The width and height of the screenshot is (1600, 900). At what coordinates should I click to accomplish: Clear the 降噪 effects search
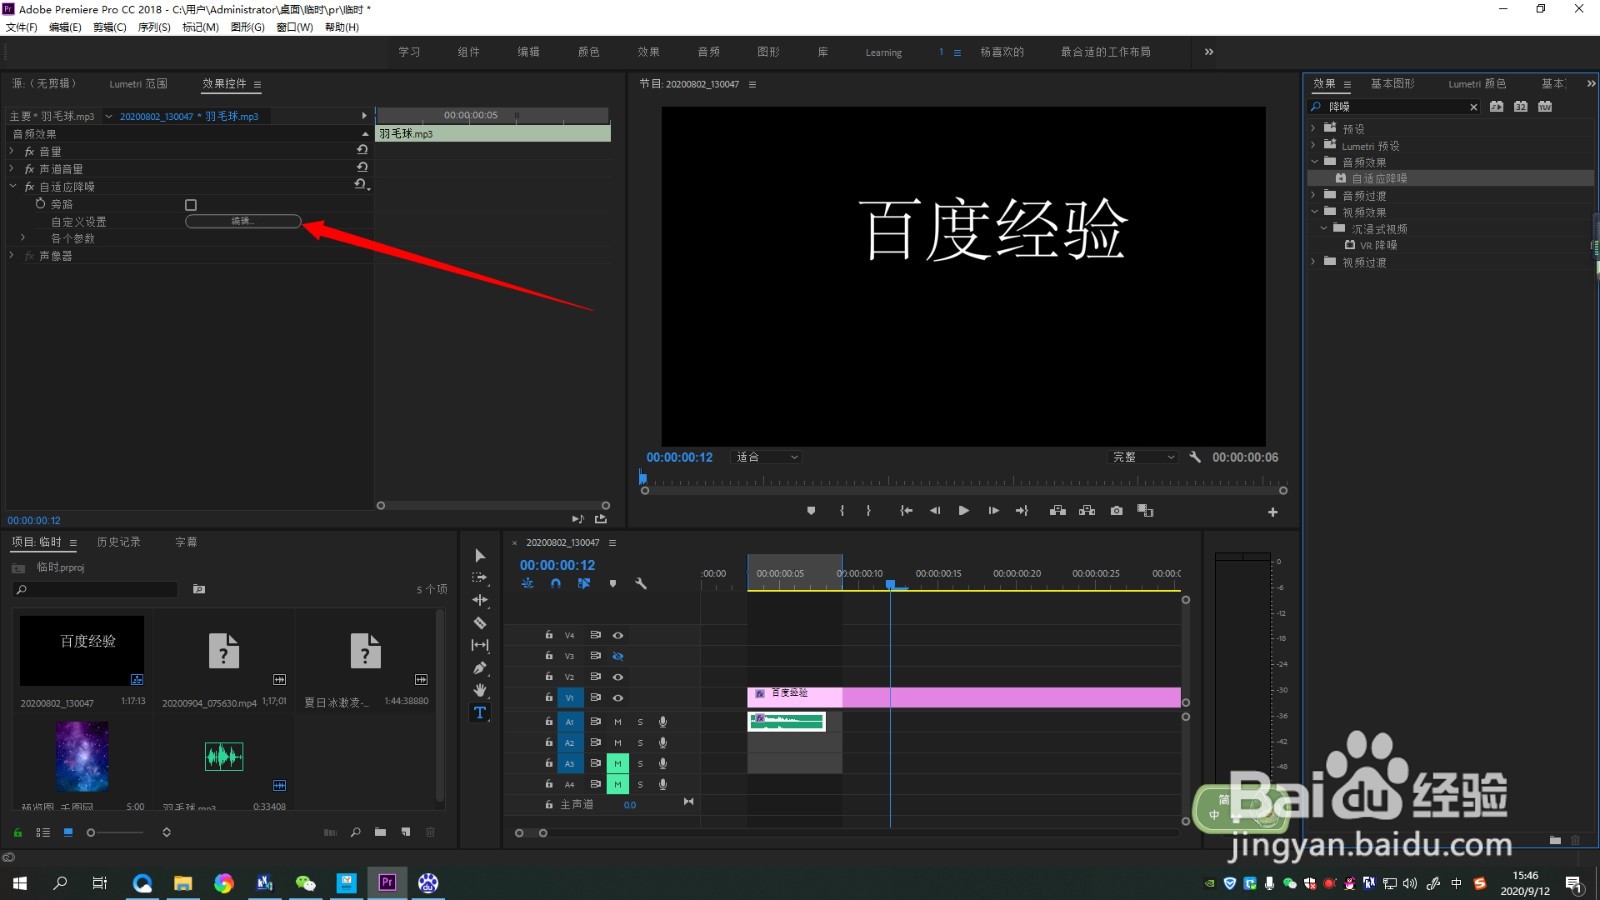coord(1473,107)
